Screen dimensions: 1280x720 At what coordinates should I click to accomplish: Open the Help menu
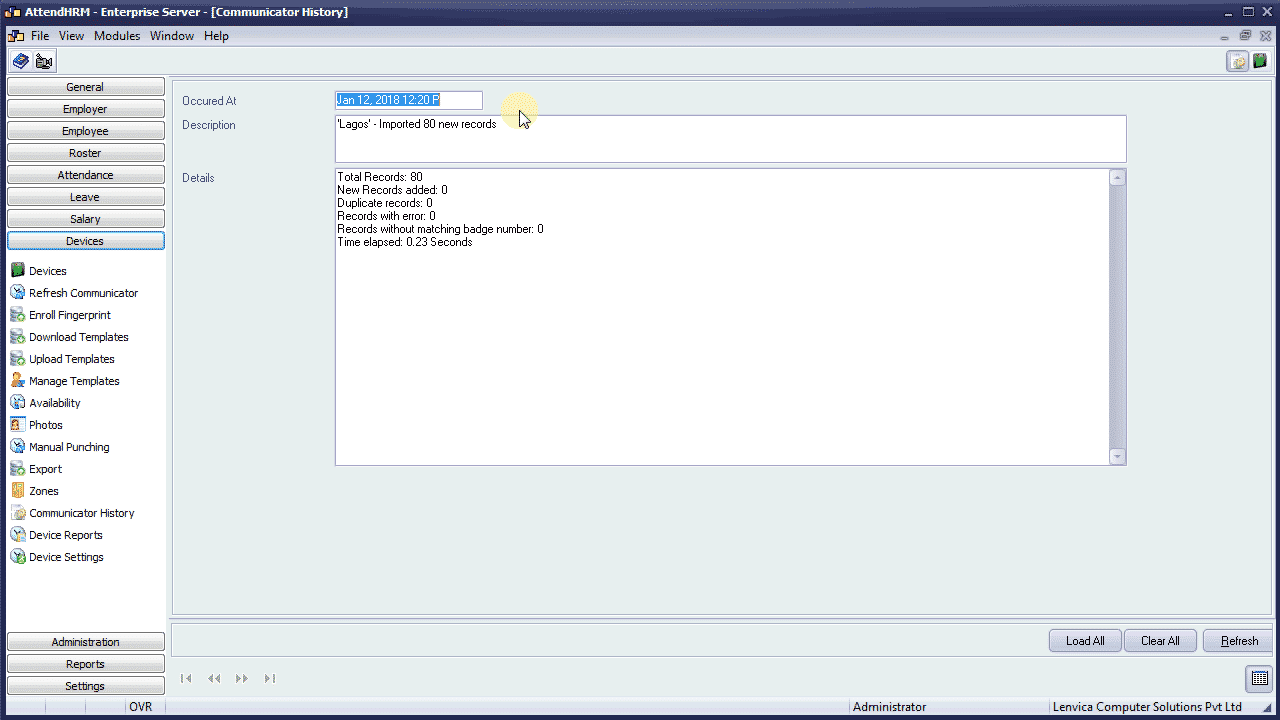(x=216, y=36)
